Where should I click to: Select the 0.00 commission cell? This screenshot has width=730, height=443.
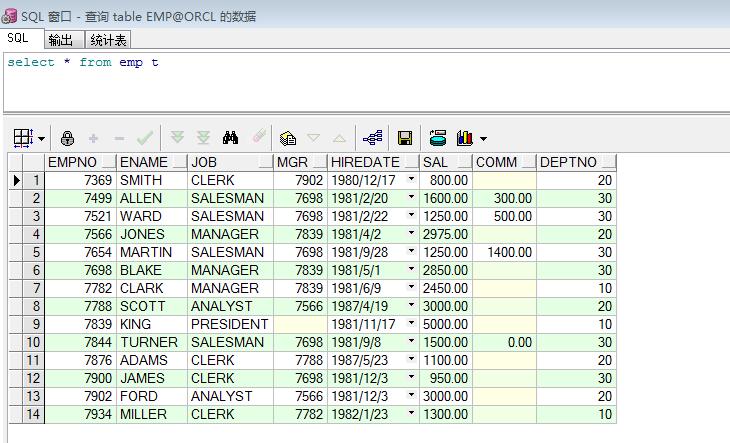tap(505, 342)
